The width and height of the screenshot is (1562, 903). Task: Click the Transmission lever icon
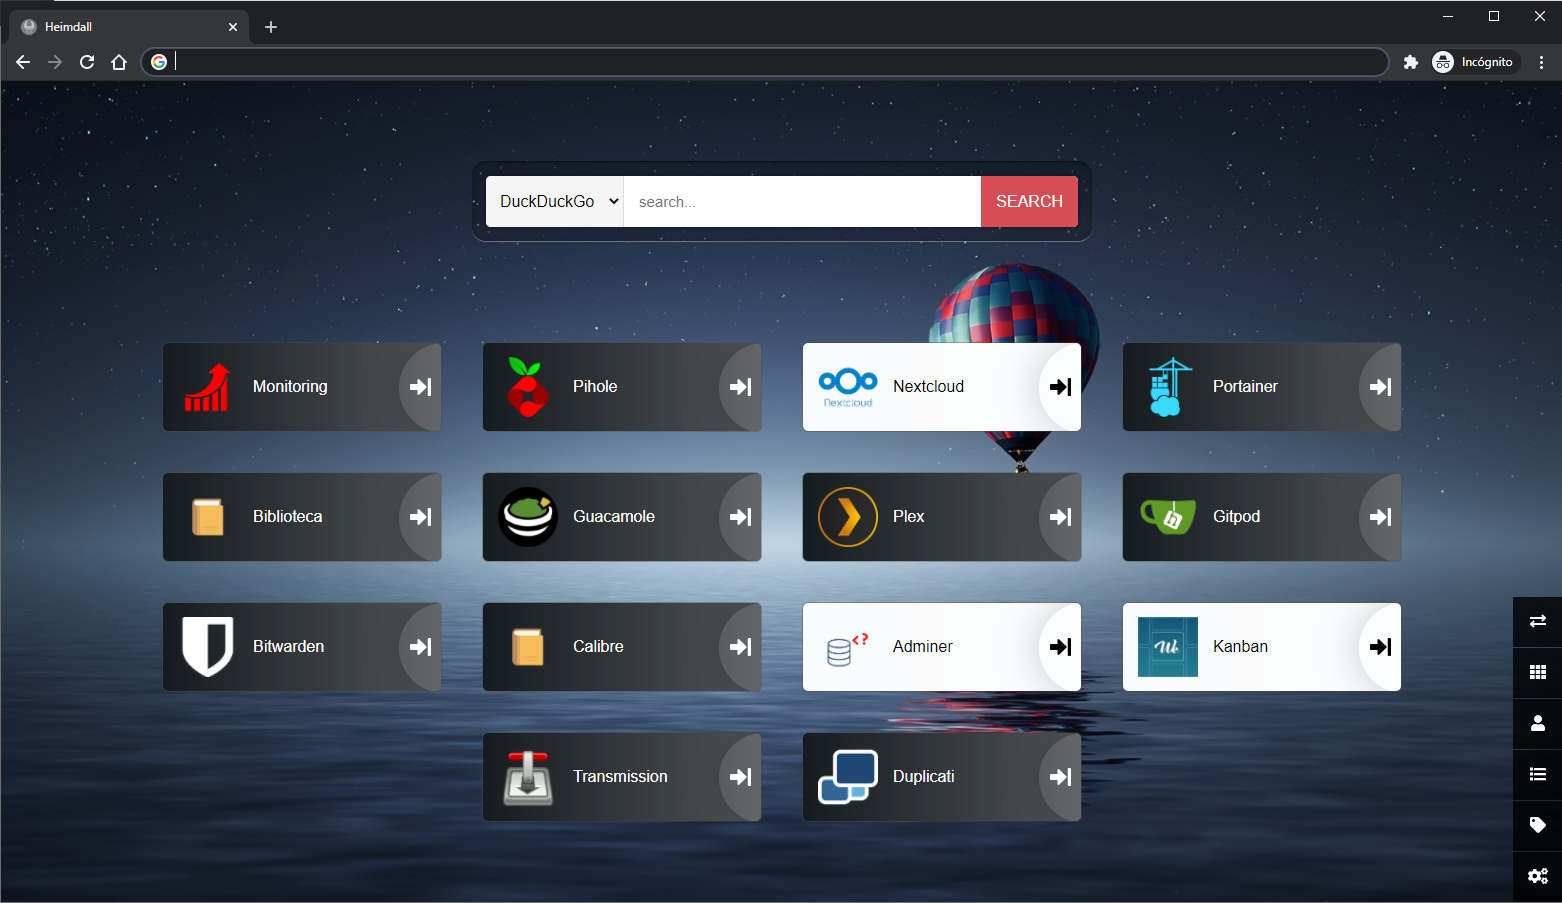(528, 778)
